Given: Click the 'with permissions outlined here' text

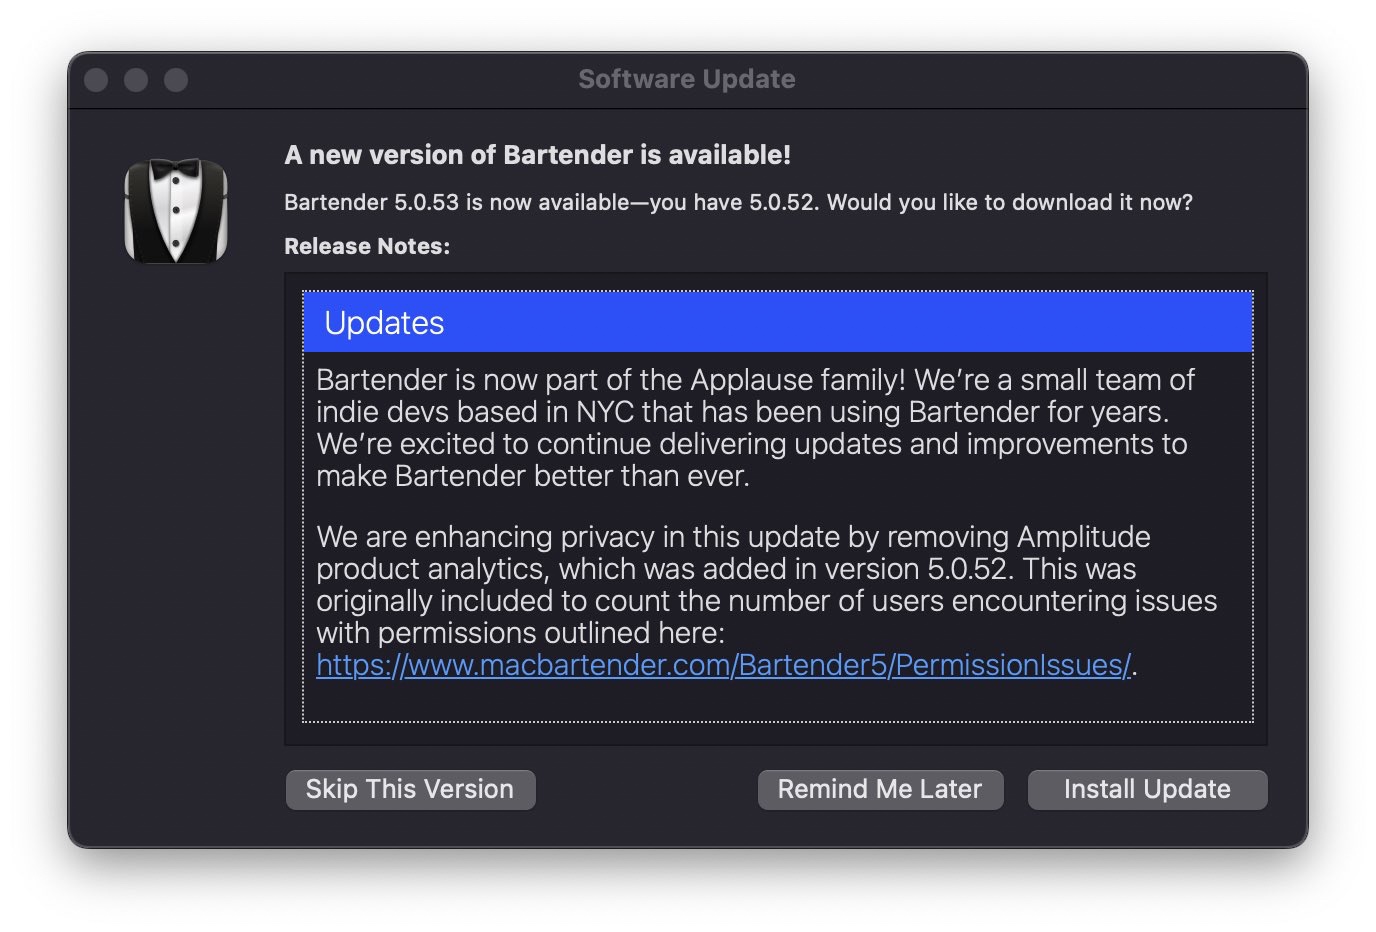Looking at the screenshot, I should point(520,633).
